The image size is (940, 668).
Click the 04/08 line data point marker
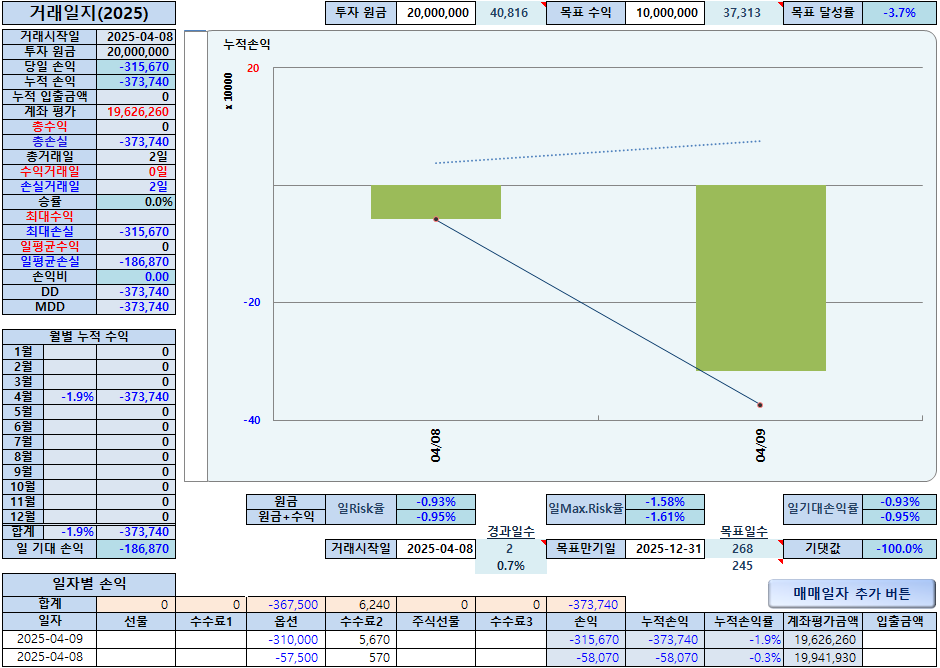click(x=436, y=219)
